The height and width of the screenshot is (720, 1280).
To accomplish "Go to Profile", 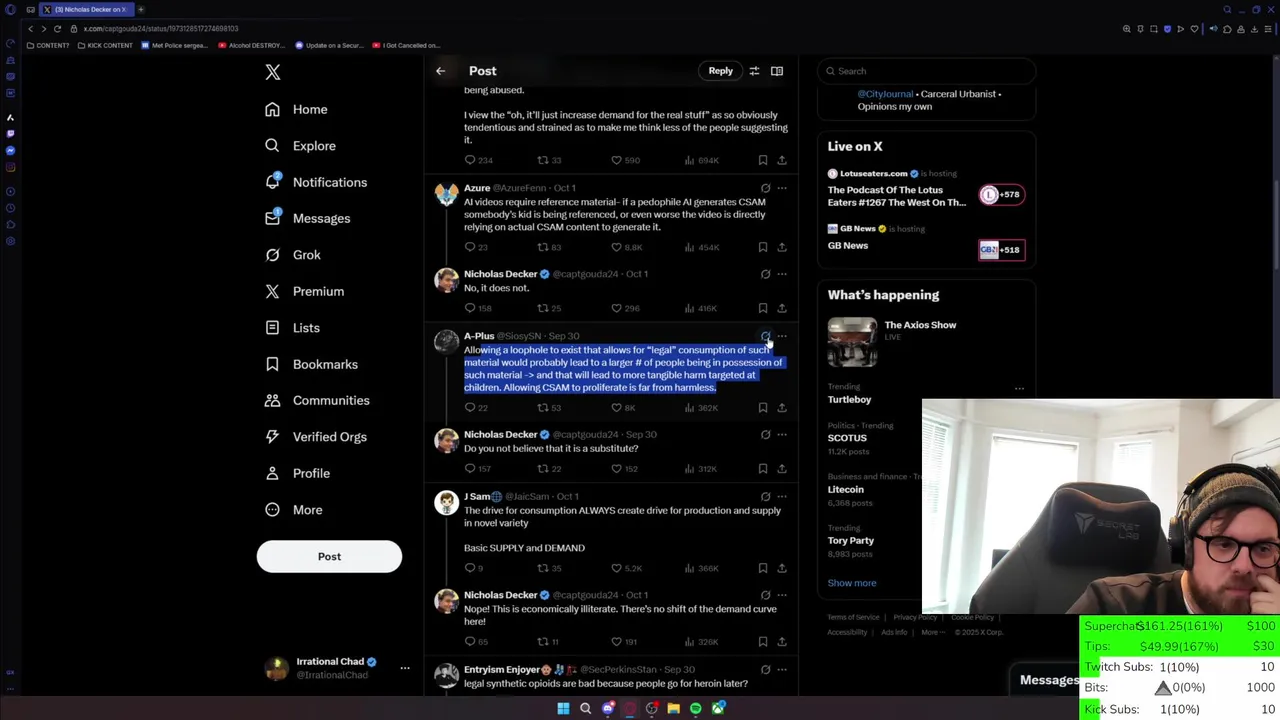I will (297, 473).
